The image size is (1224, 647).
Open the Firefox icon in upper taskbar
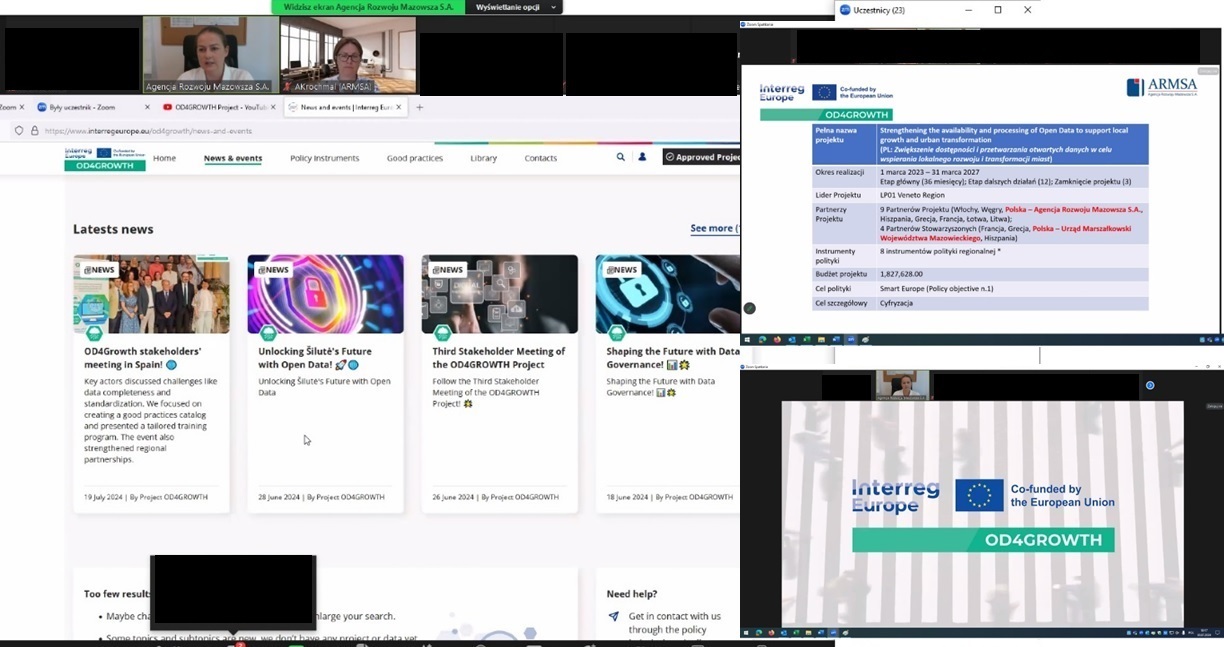pos(777,340)
